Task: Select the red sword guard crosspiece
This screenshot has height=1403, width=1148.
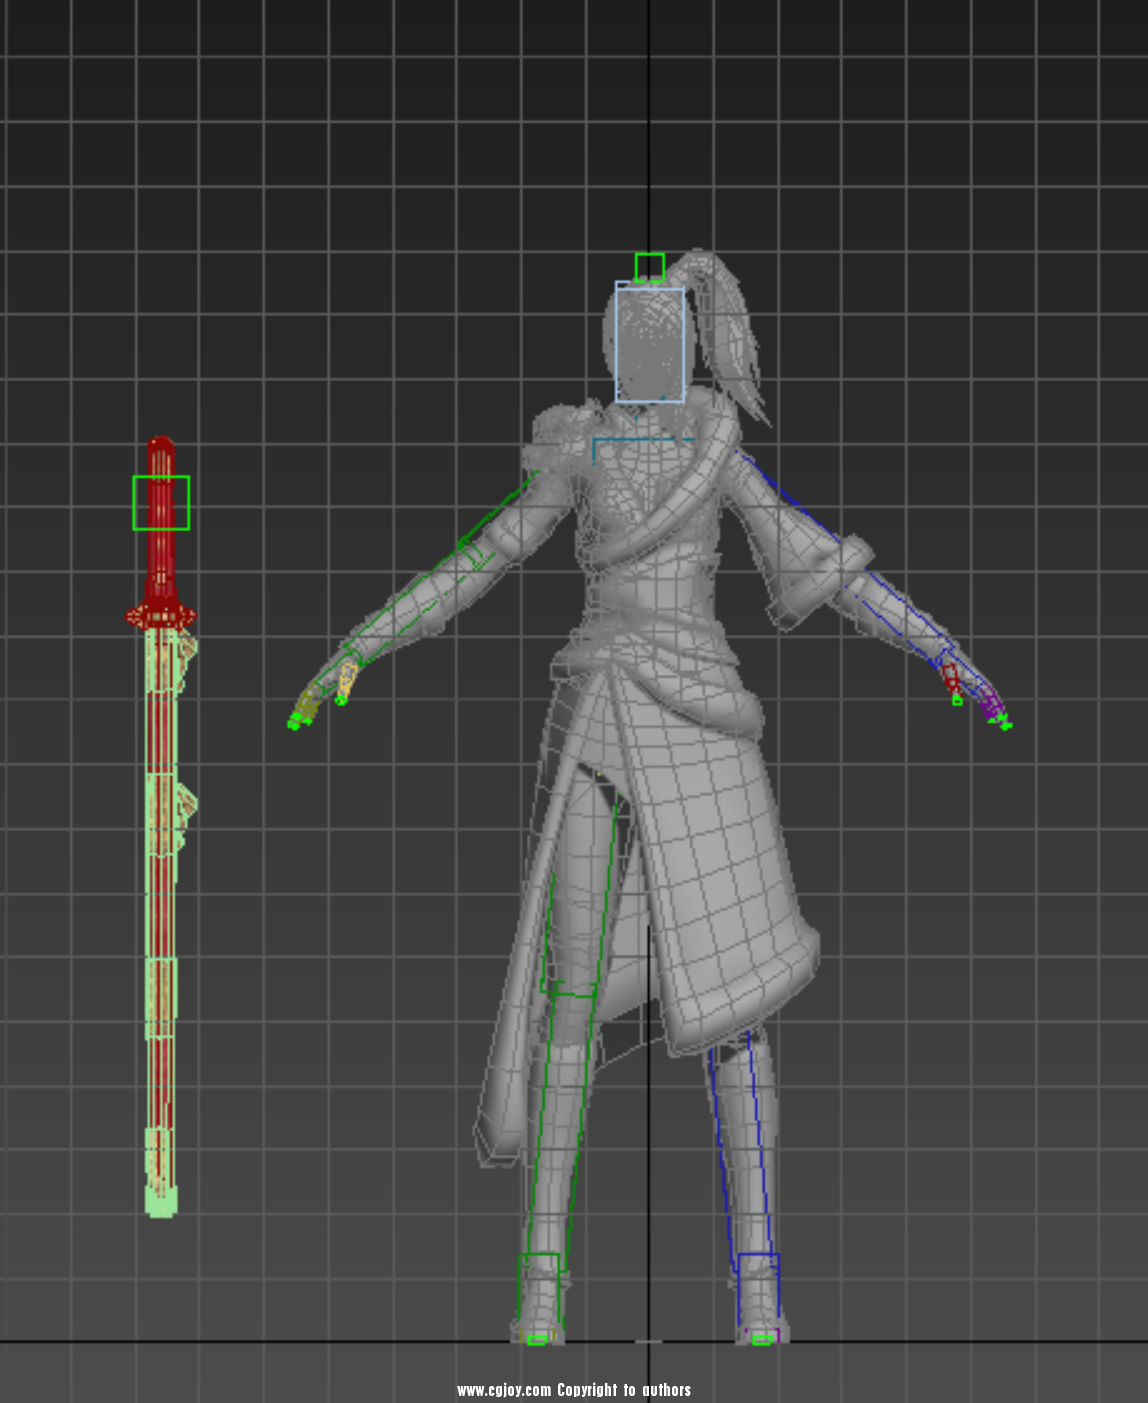Action: pyautogui.click(x=160, y=615)
